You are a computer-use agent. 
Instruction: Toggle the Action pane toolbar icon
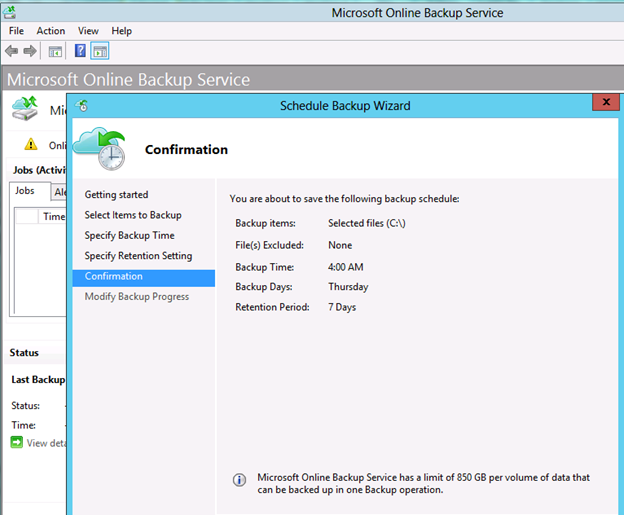[x=100, y=51]
